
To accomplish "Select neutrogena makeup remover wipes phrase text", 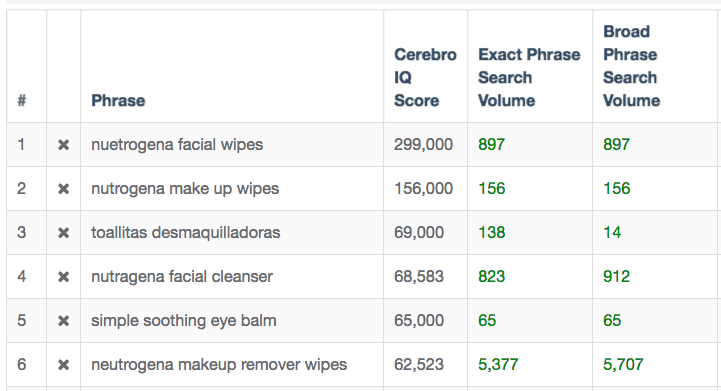I will click(219, 364).
